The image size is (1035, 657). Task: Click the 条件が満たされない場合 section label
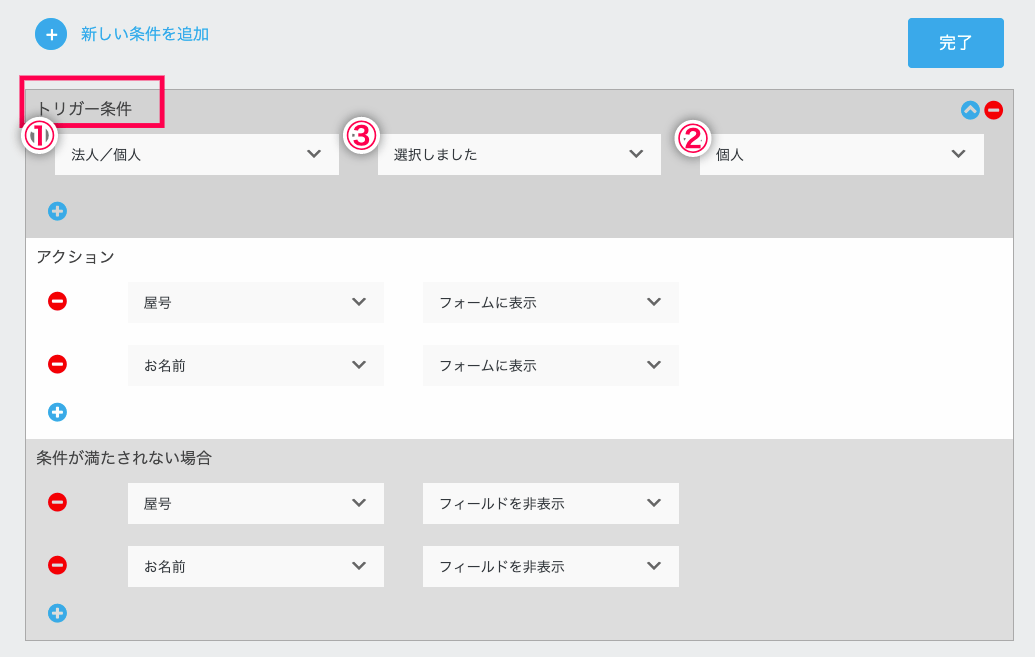coord(123,458)
